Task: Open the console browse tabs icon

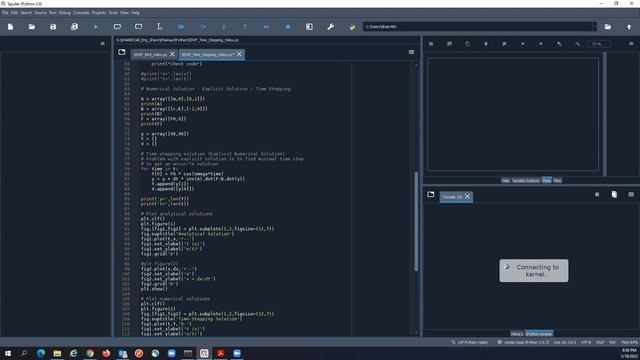Action: [x=431, y=194]
